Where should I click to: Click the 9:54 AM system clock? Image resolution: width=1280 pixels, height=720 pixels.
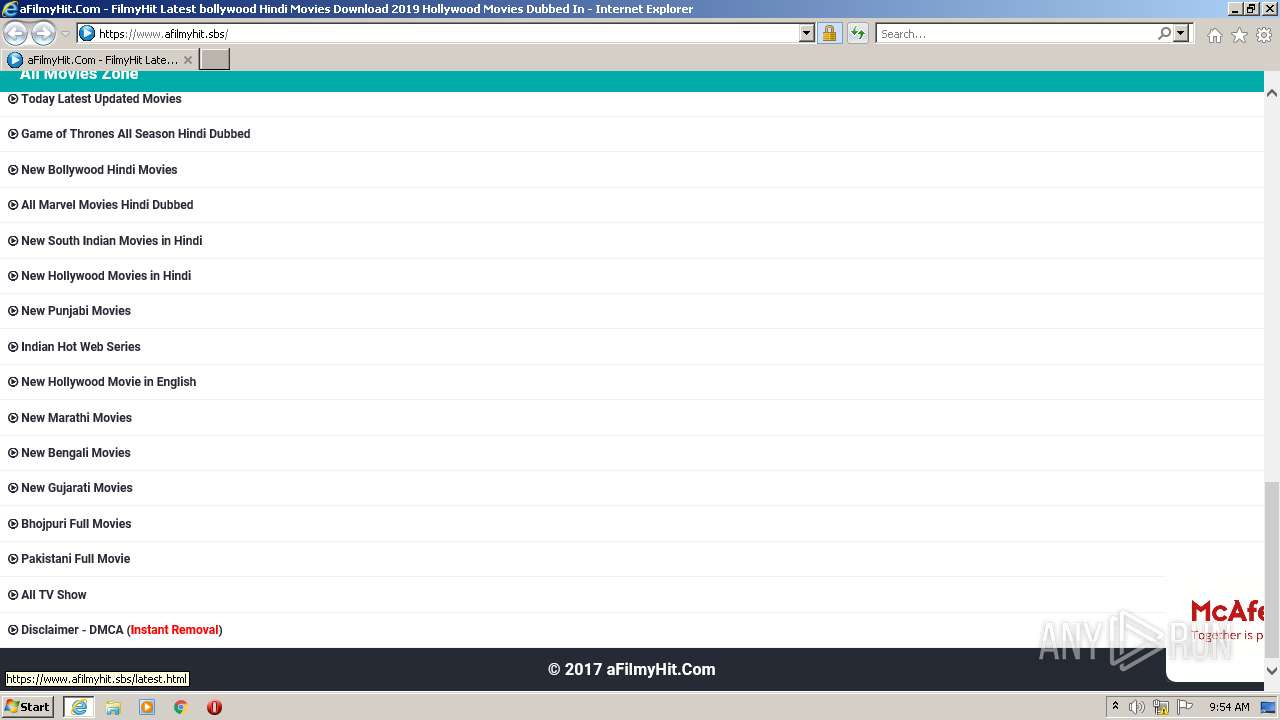click(x=1229, y=707)
